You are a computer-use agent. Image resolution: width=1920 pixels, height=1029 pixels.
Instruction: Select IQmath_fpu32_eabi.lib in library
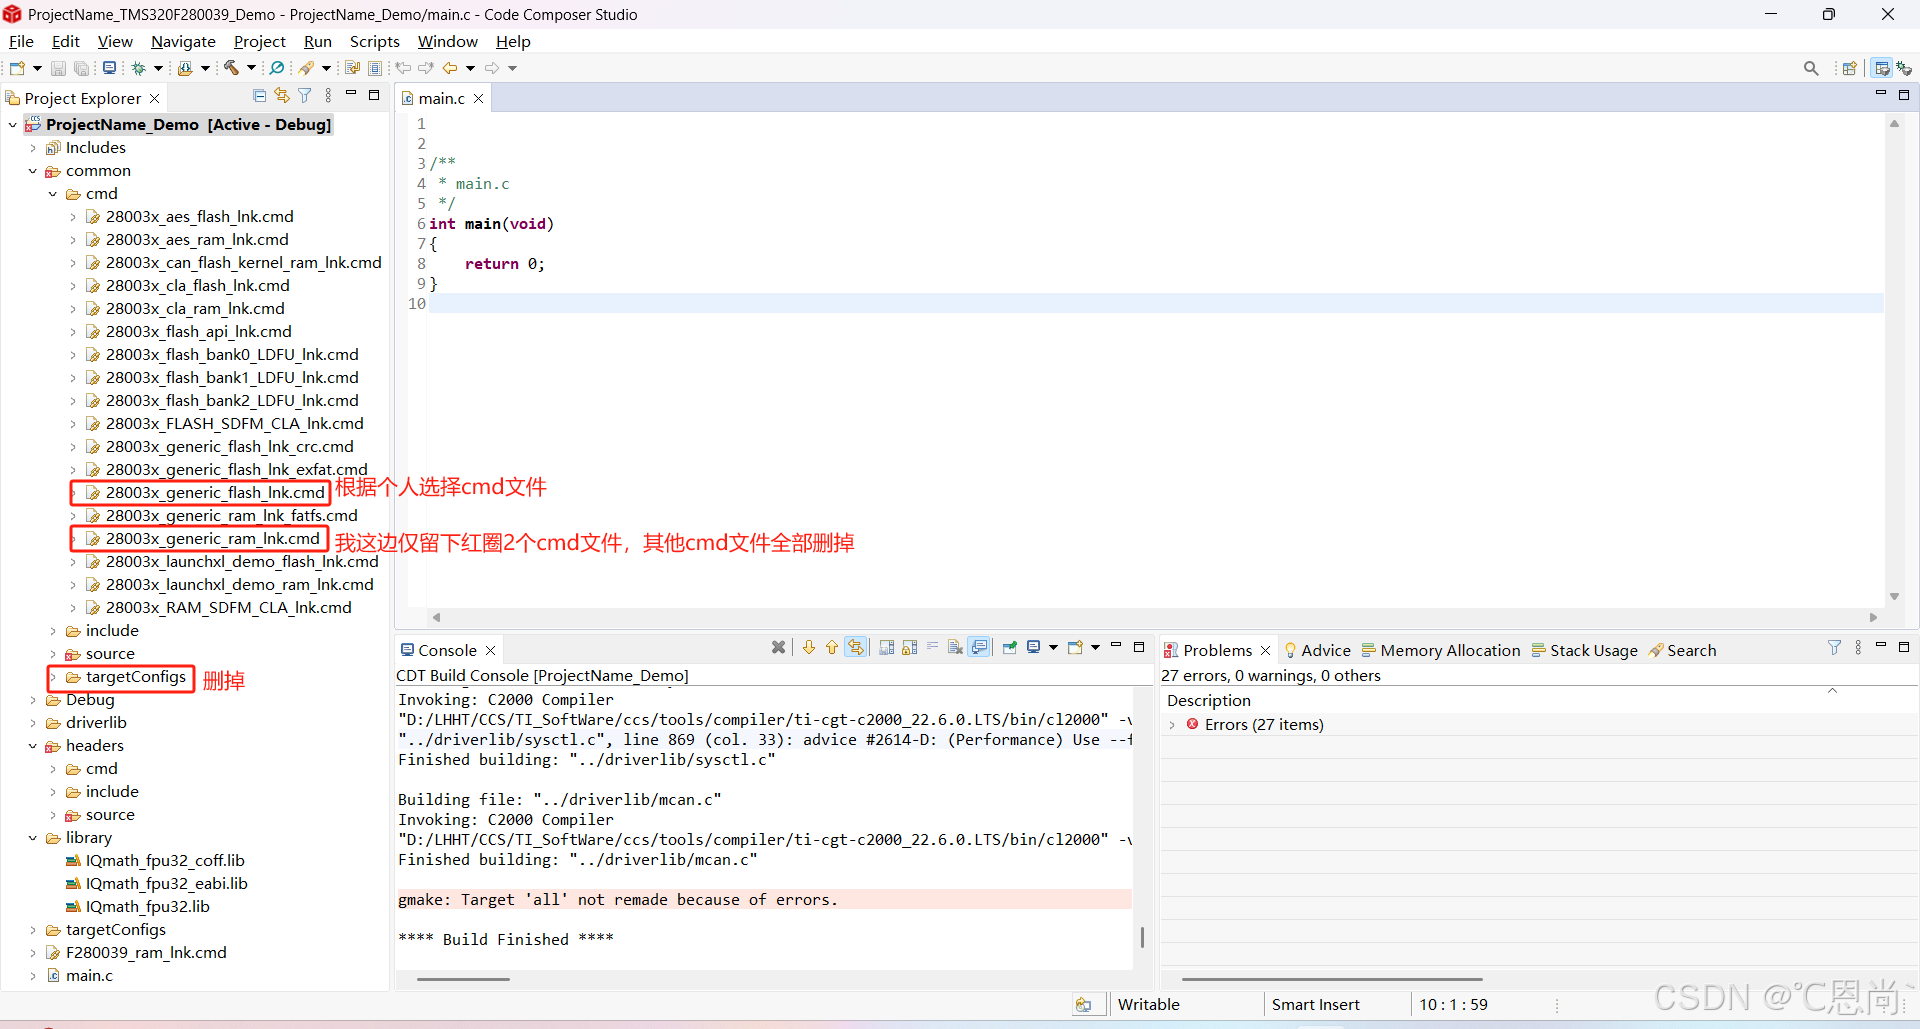(166, 884)
